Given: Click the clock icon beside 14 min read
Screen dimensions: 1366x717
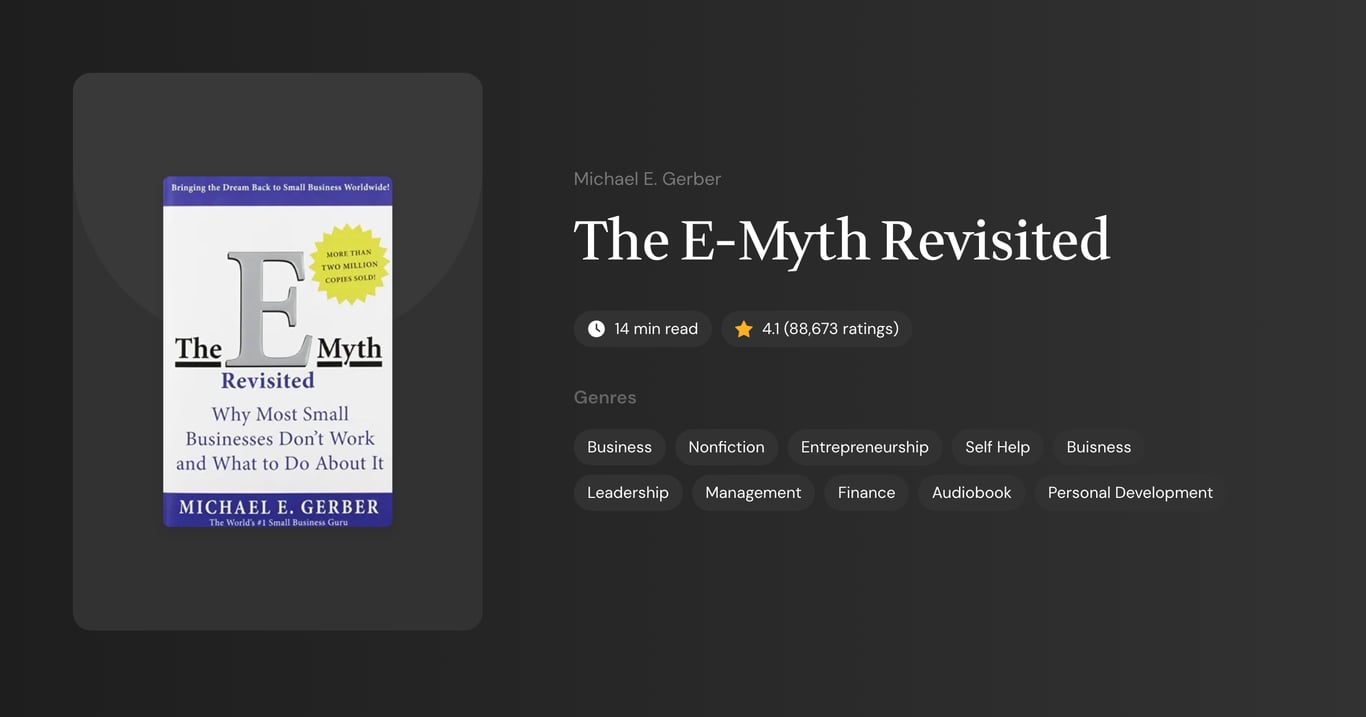Looking at the screenshot, I should pyautogui.click(x=595, y=328).
